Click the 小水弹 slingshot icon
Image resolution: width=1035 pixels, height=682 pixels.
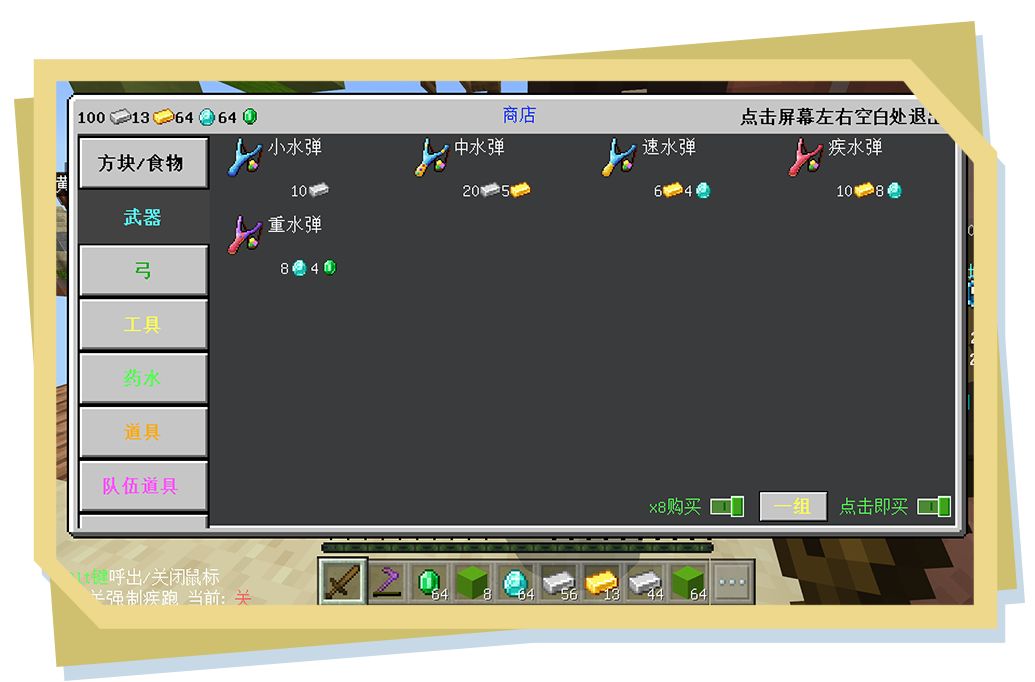point(246,156)
